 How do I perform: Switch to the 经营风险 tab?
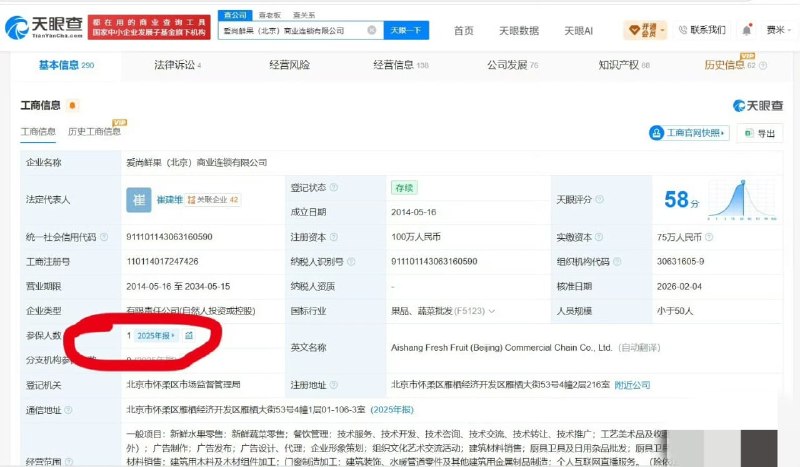tap(290, 65)
